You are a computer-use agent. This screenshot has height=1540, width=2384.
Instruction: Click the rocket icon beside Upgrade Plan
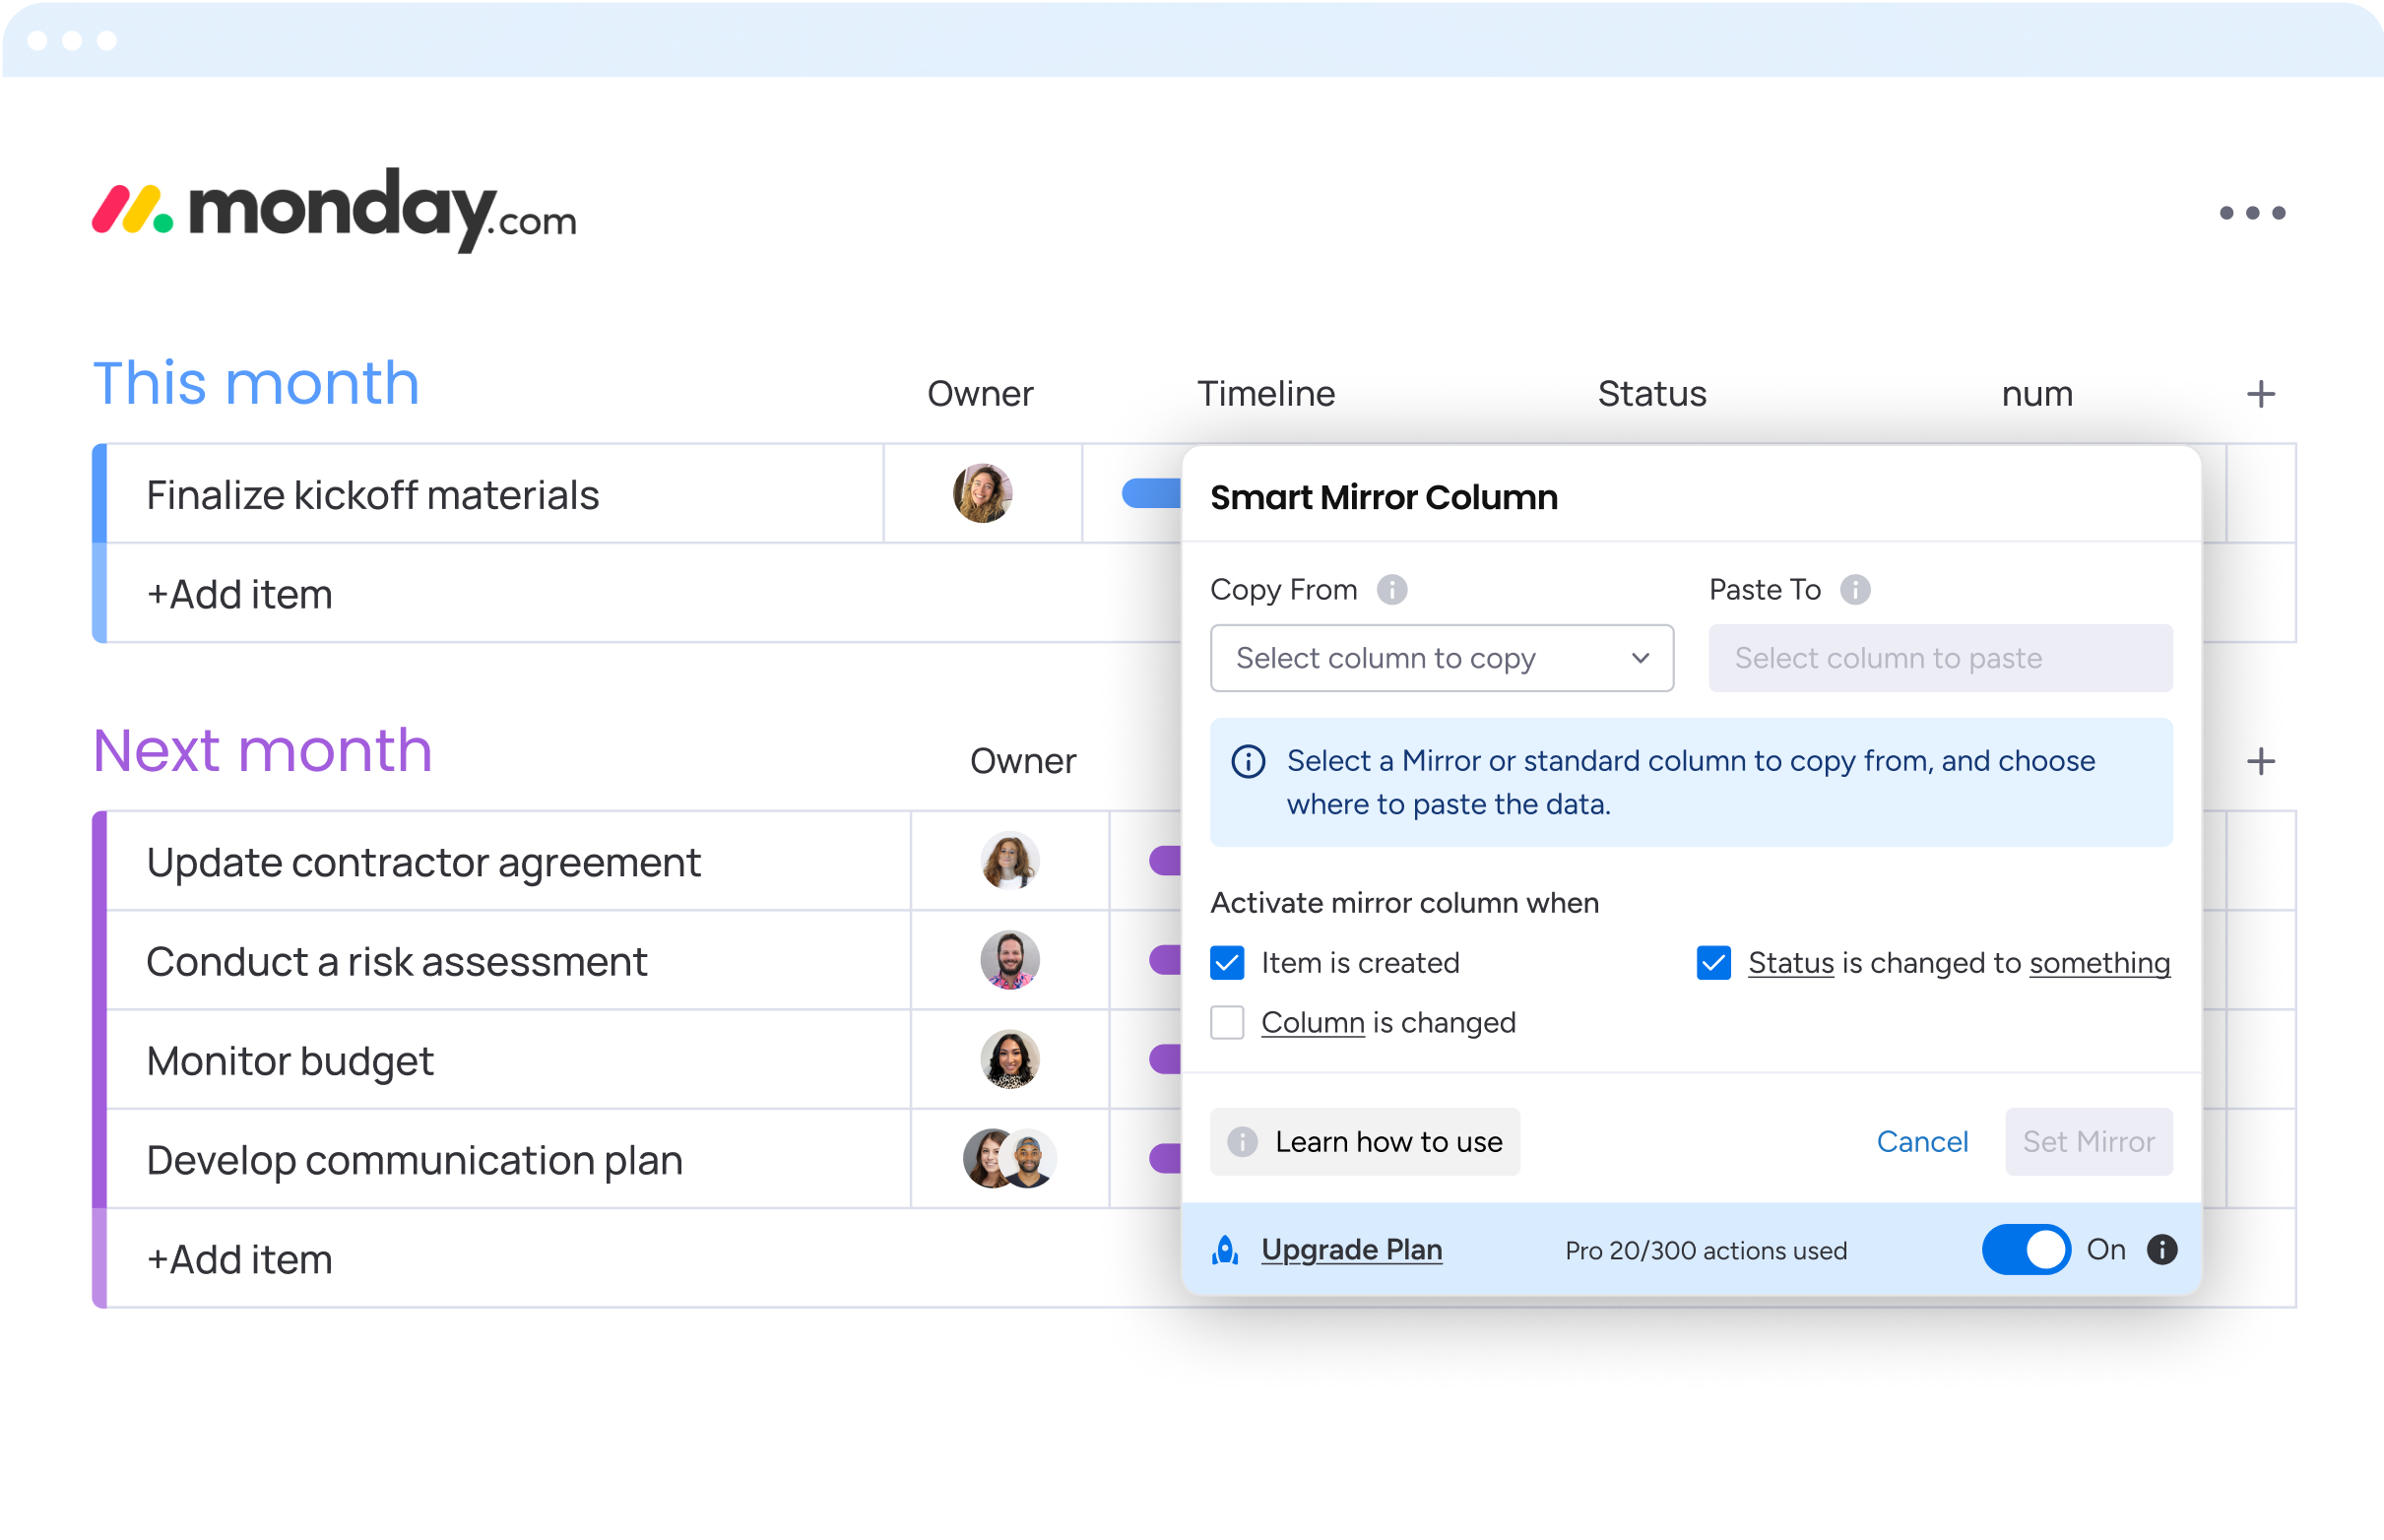point(1225,1250)
